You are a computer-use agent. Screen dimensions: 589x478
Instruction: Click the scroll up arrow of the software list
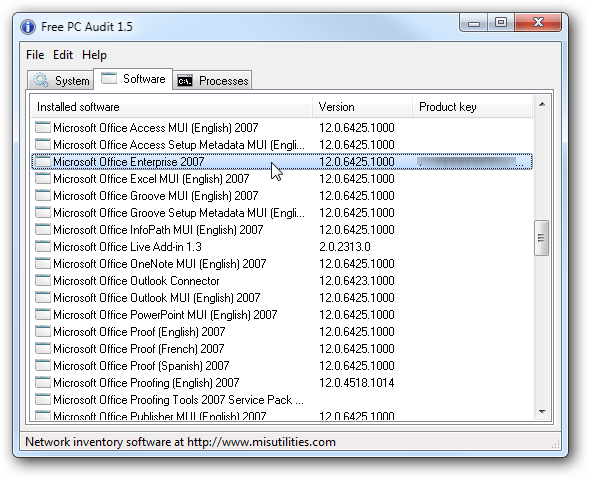tap(542, 104)
